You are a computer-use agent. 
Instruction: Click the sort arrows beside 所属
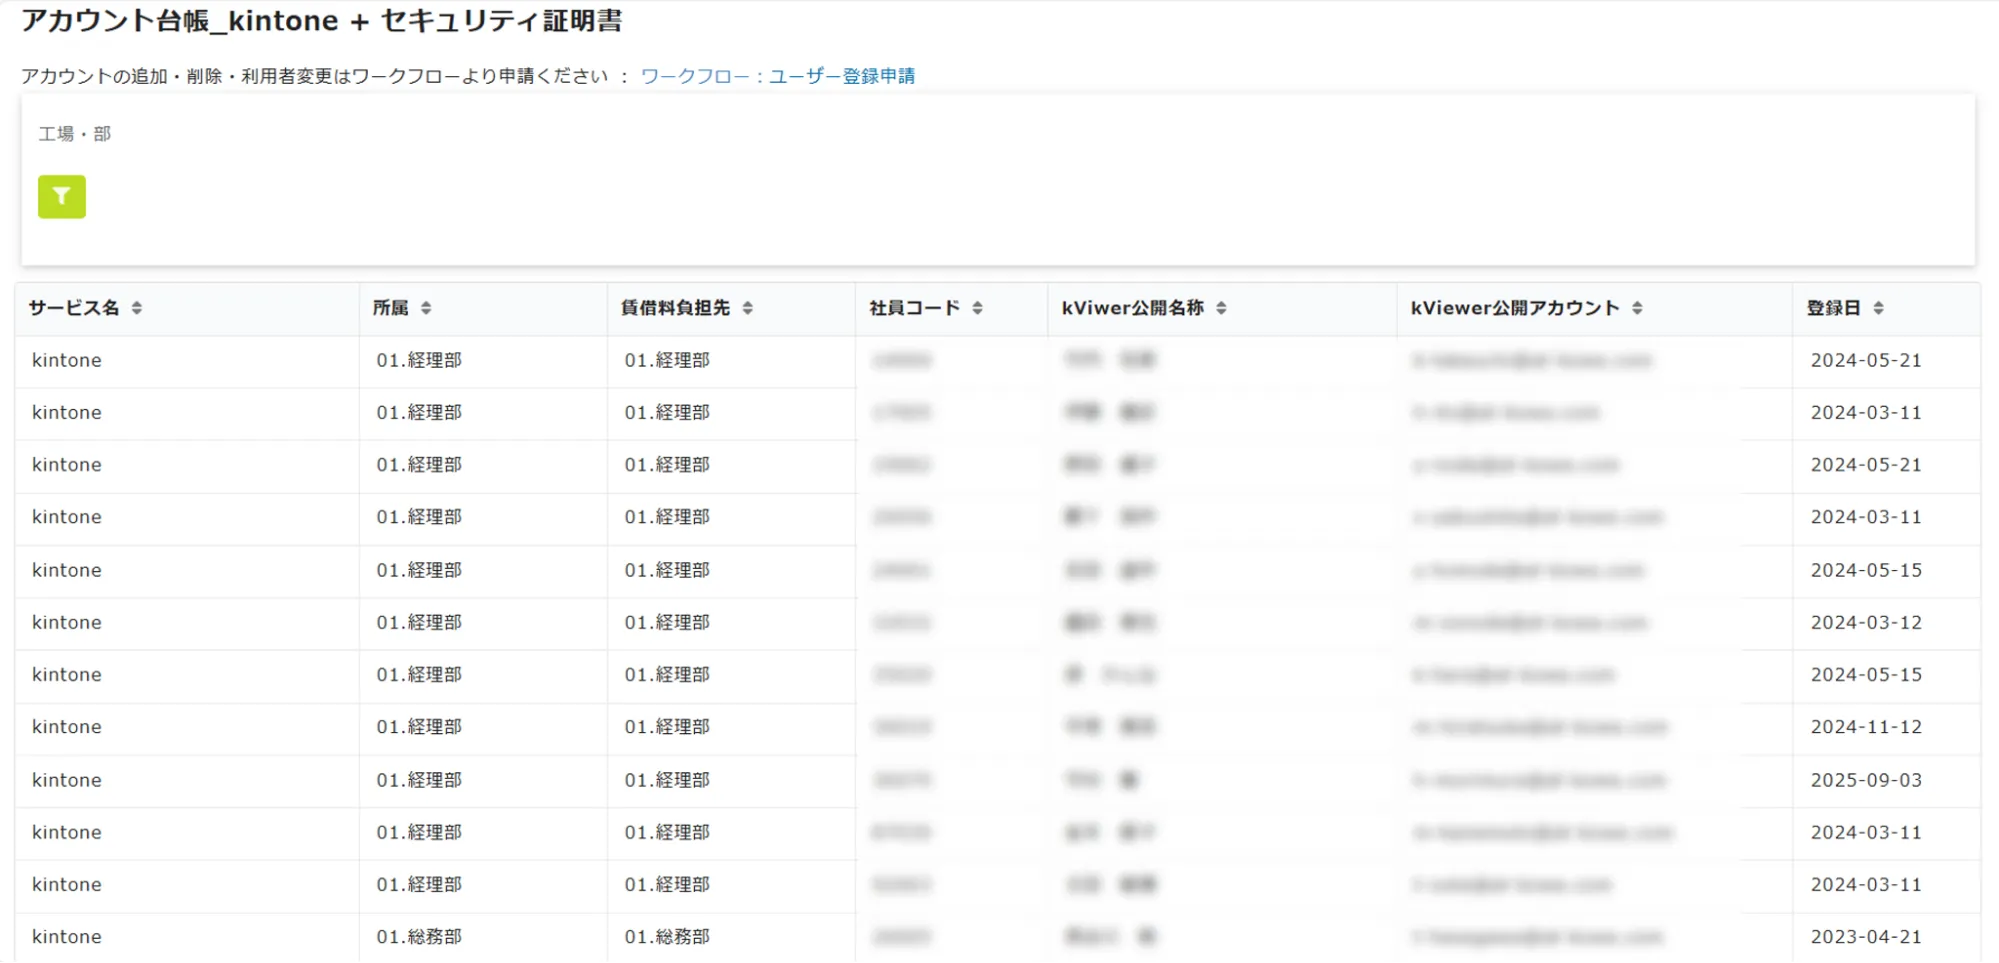426,308
